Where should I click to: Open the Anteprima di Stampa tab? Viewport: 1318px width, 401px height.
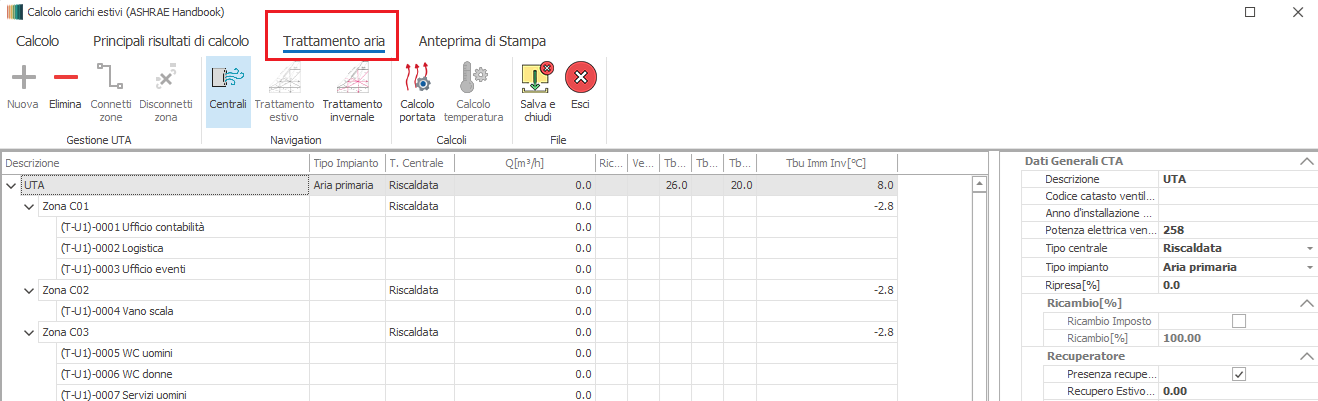pyautogui.click(x=482, y=41)
